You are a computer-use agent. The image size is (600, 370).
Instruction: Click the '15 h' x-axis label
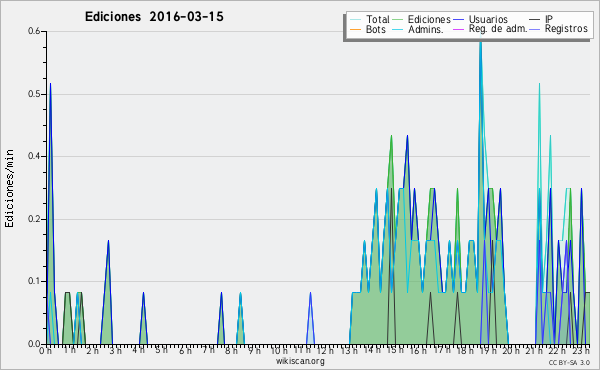395,350
